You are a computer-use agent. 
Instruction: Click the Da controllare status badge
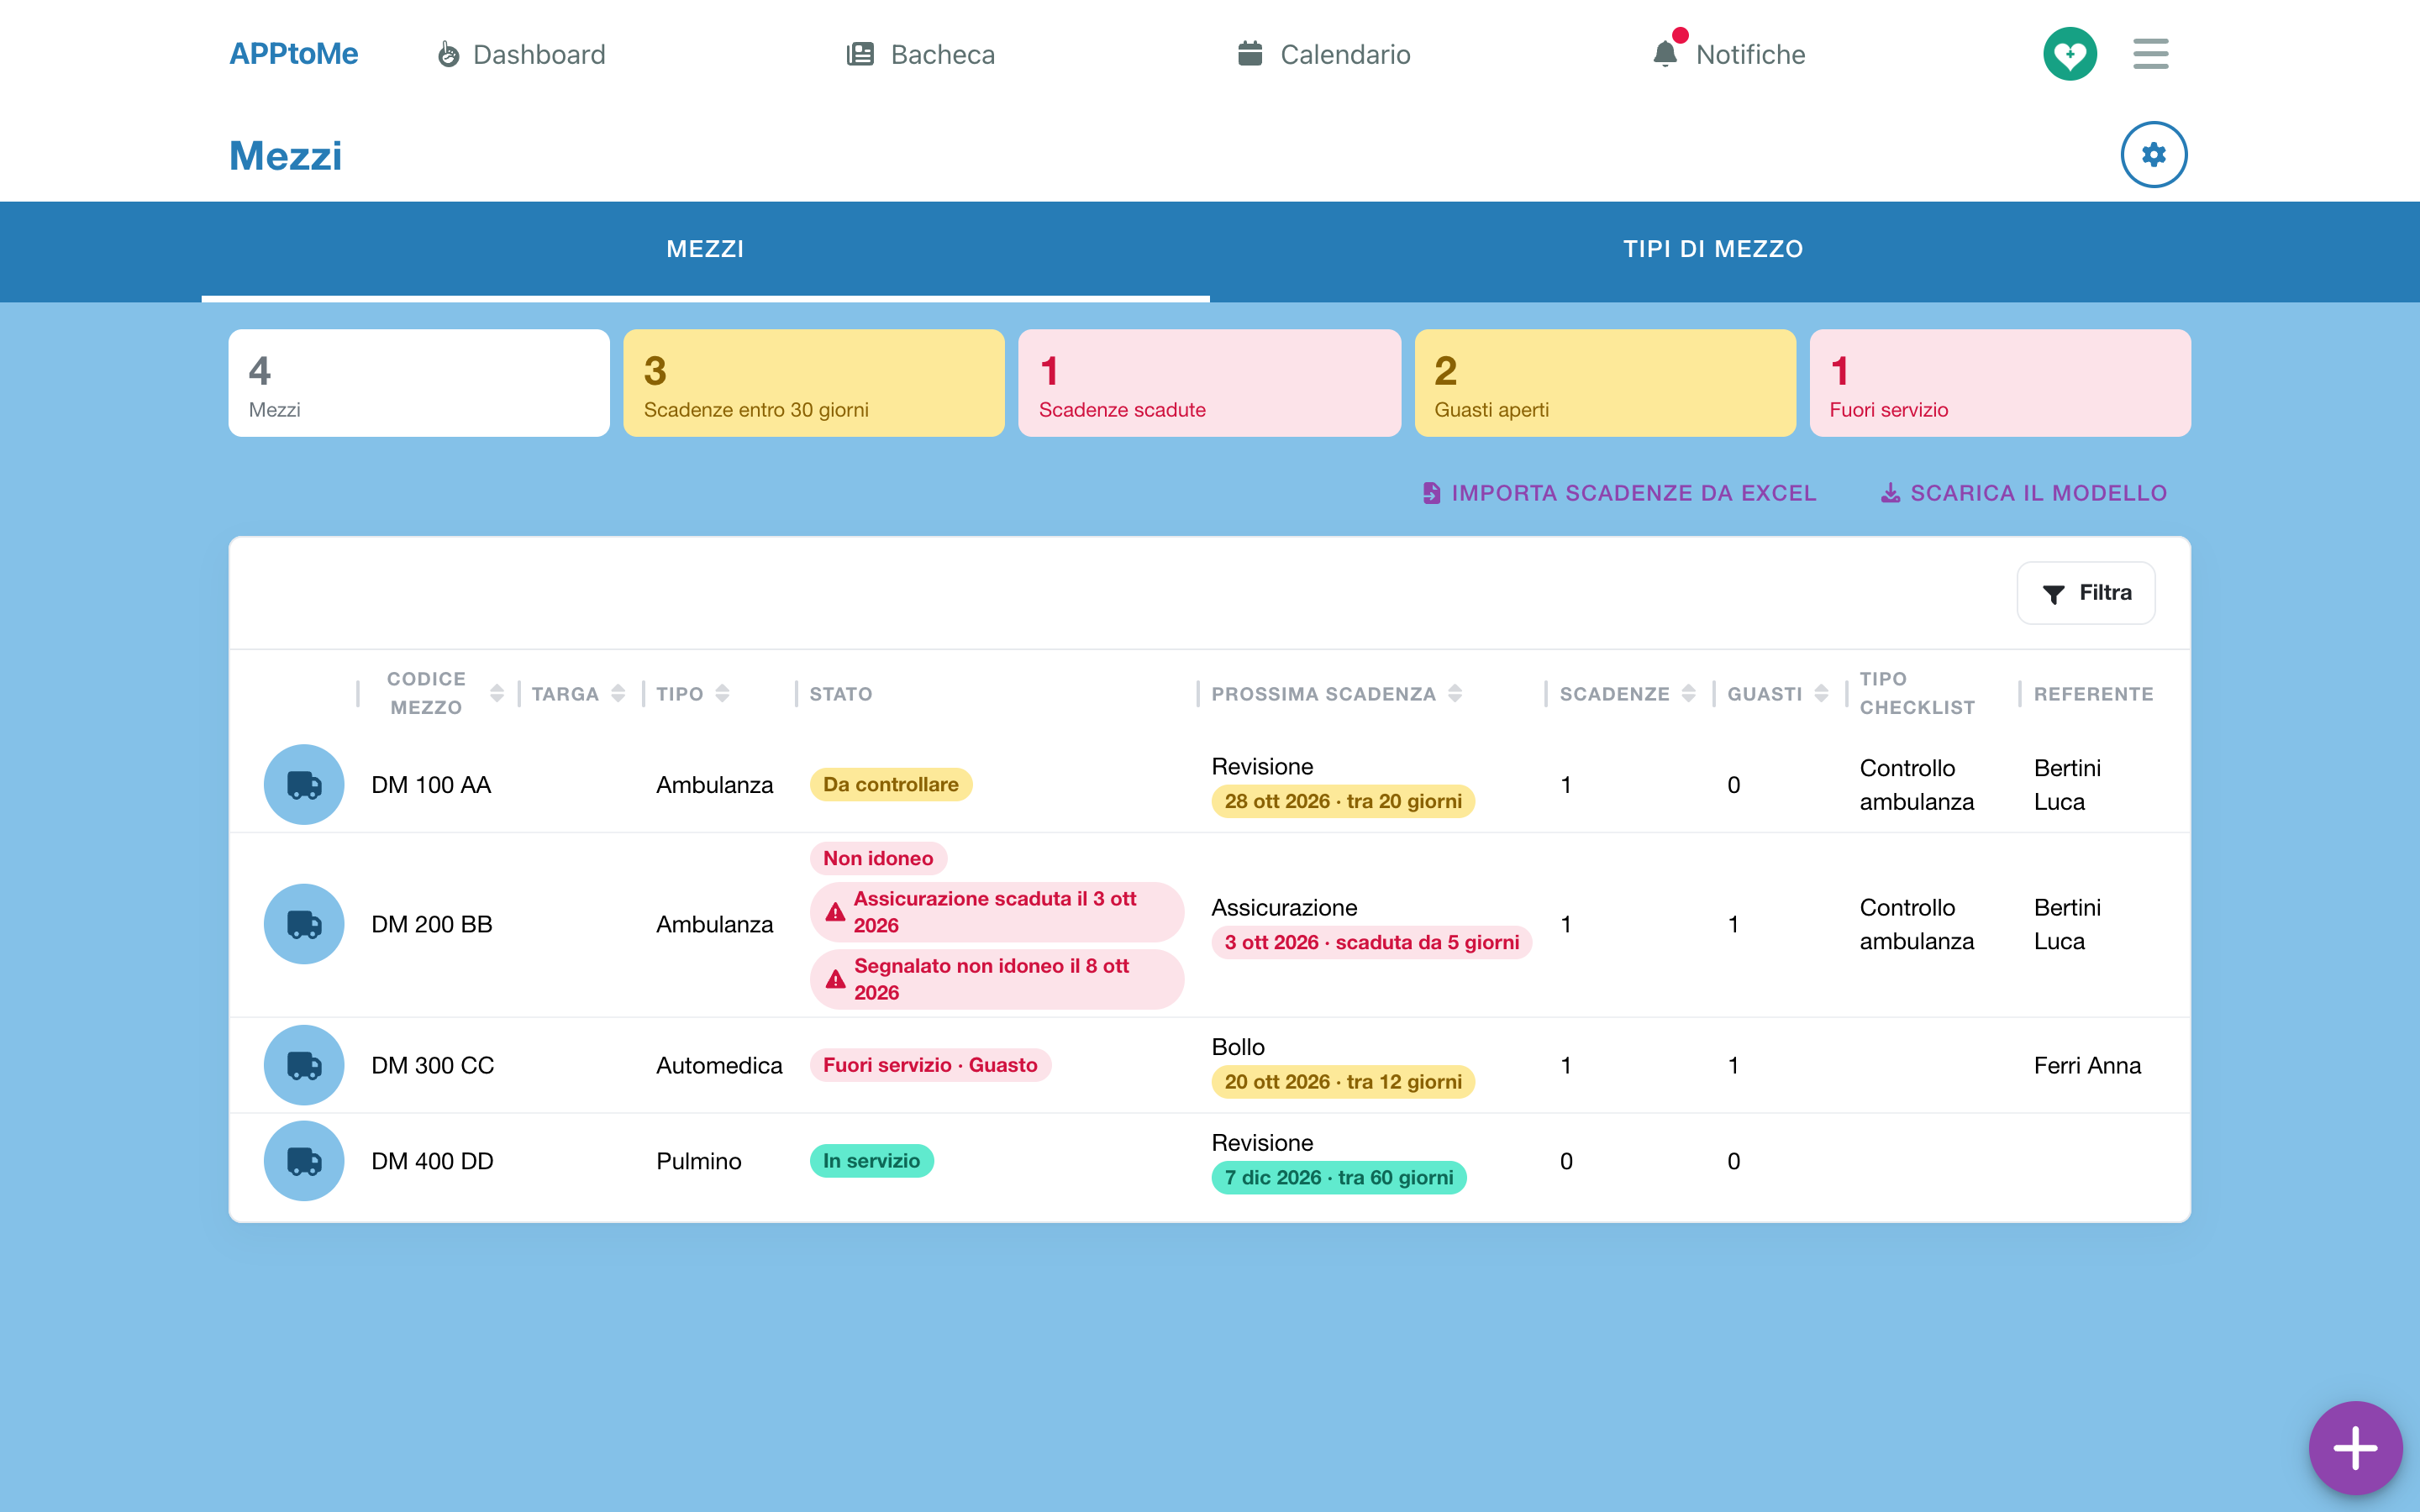coord(890,785)
